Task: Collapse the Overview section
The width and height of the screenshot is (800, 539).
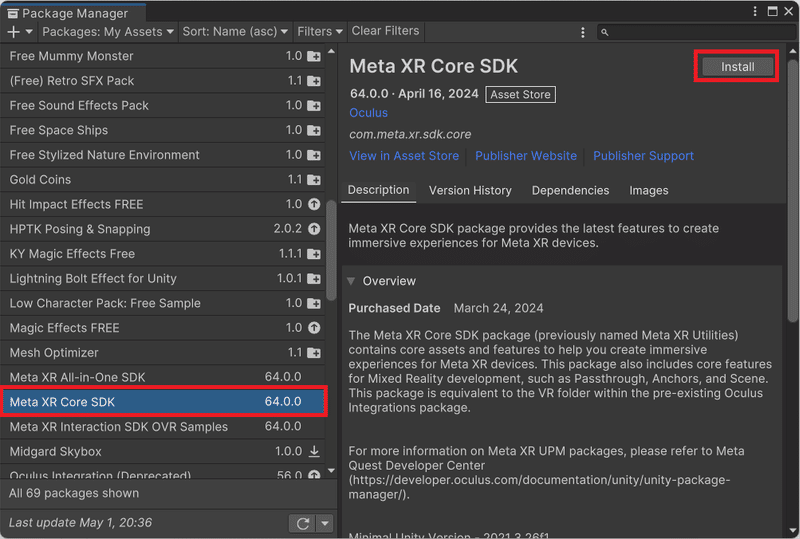Action: click(x=352, y=281)
